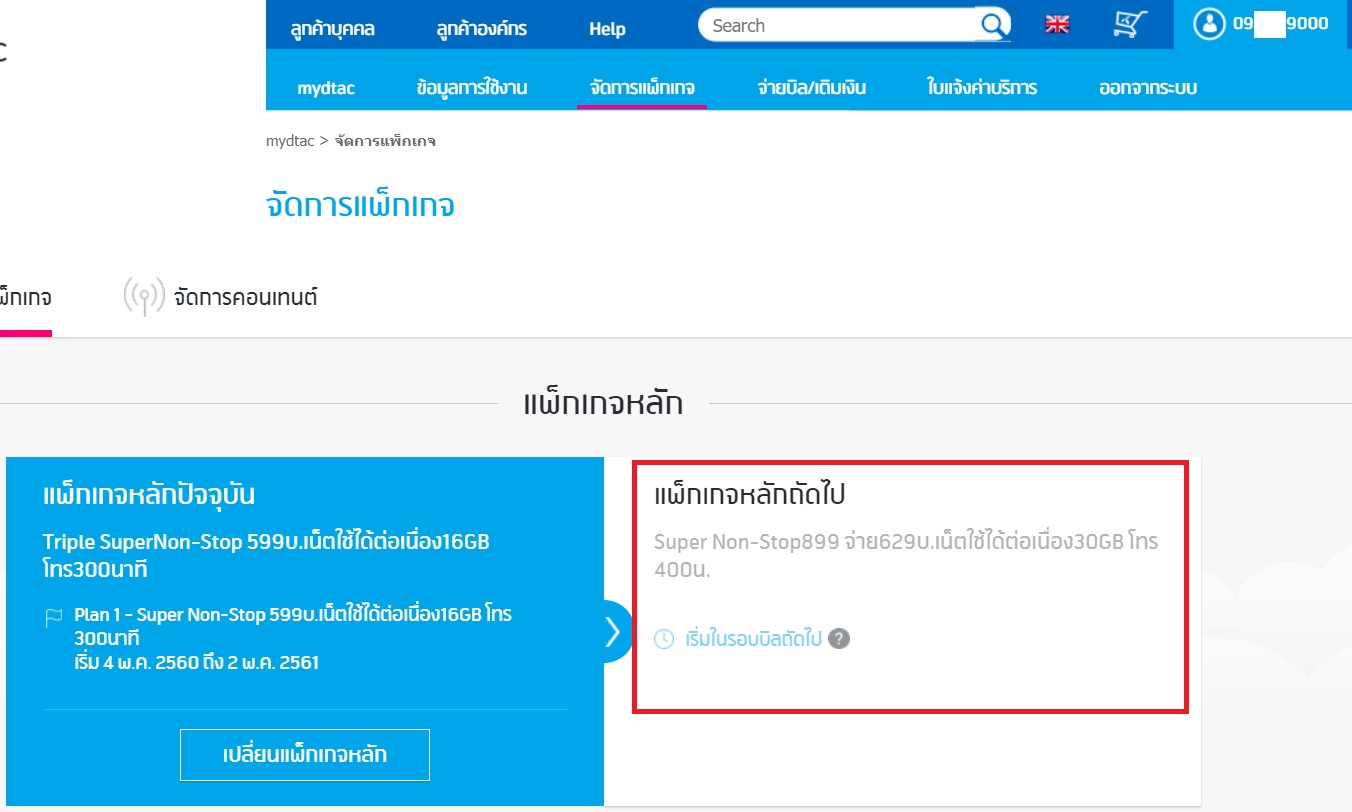Open the ลูกค้าองค์กร menu
This screenshot has width=1352, height=812.
pos(482,29)
